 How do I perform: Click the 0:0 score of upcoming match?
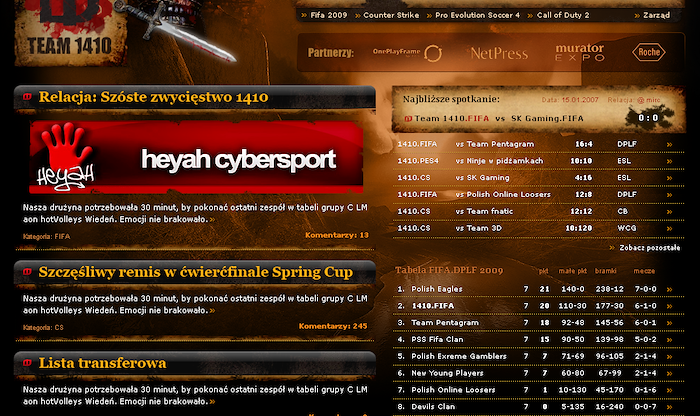pyautogui.click(x=648, y=118)
